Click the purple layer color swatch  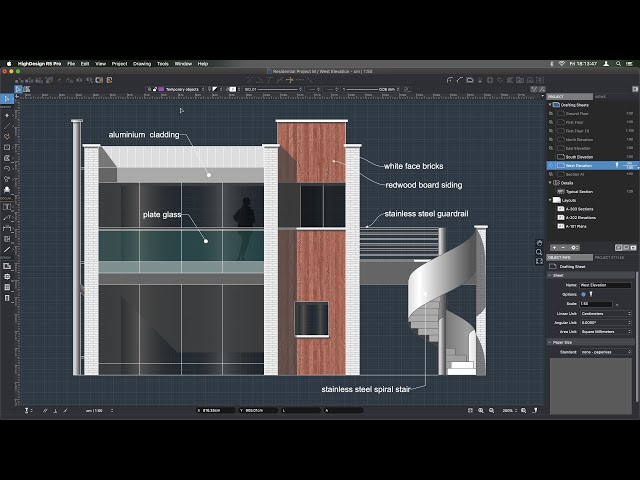(x=161, y=89)
